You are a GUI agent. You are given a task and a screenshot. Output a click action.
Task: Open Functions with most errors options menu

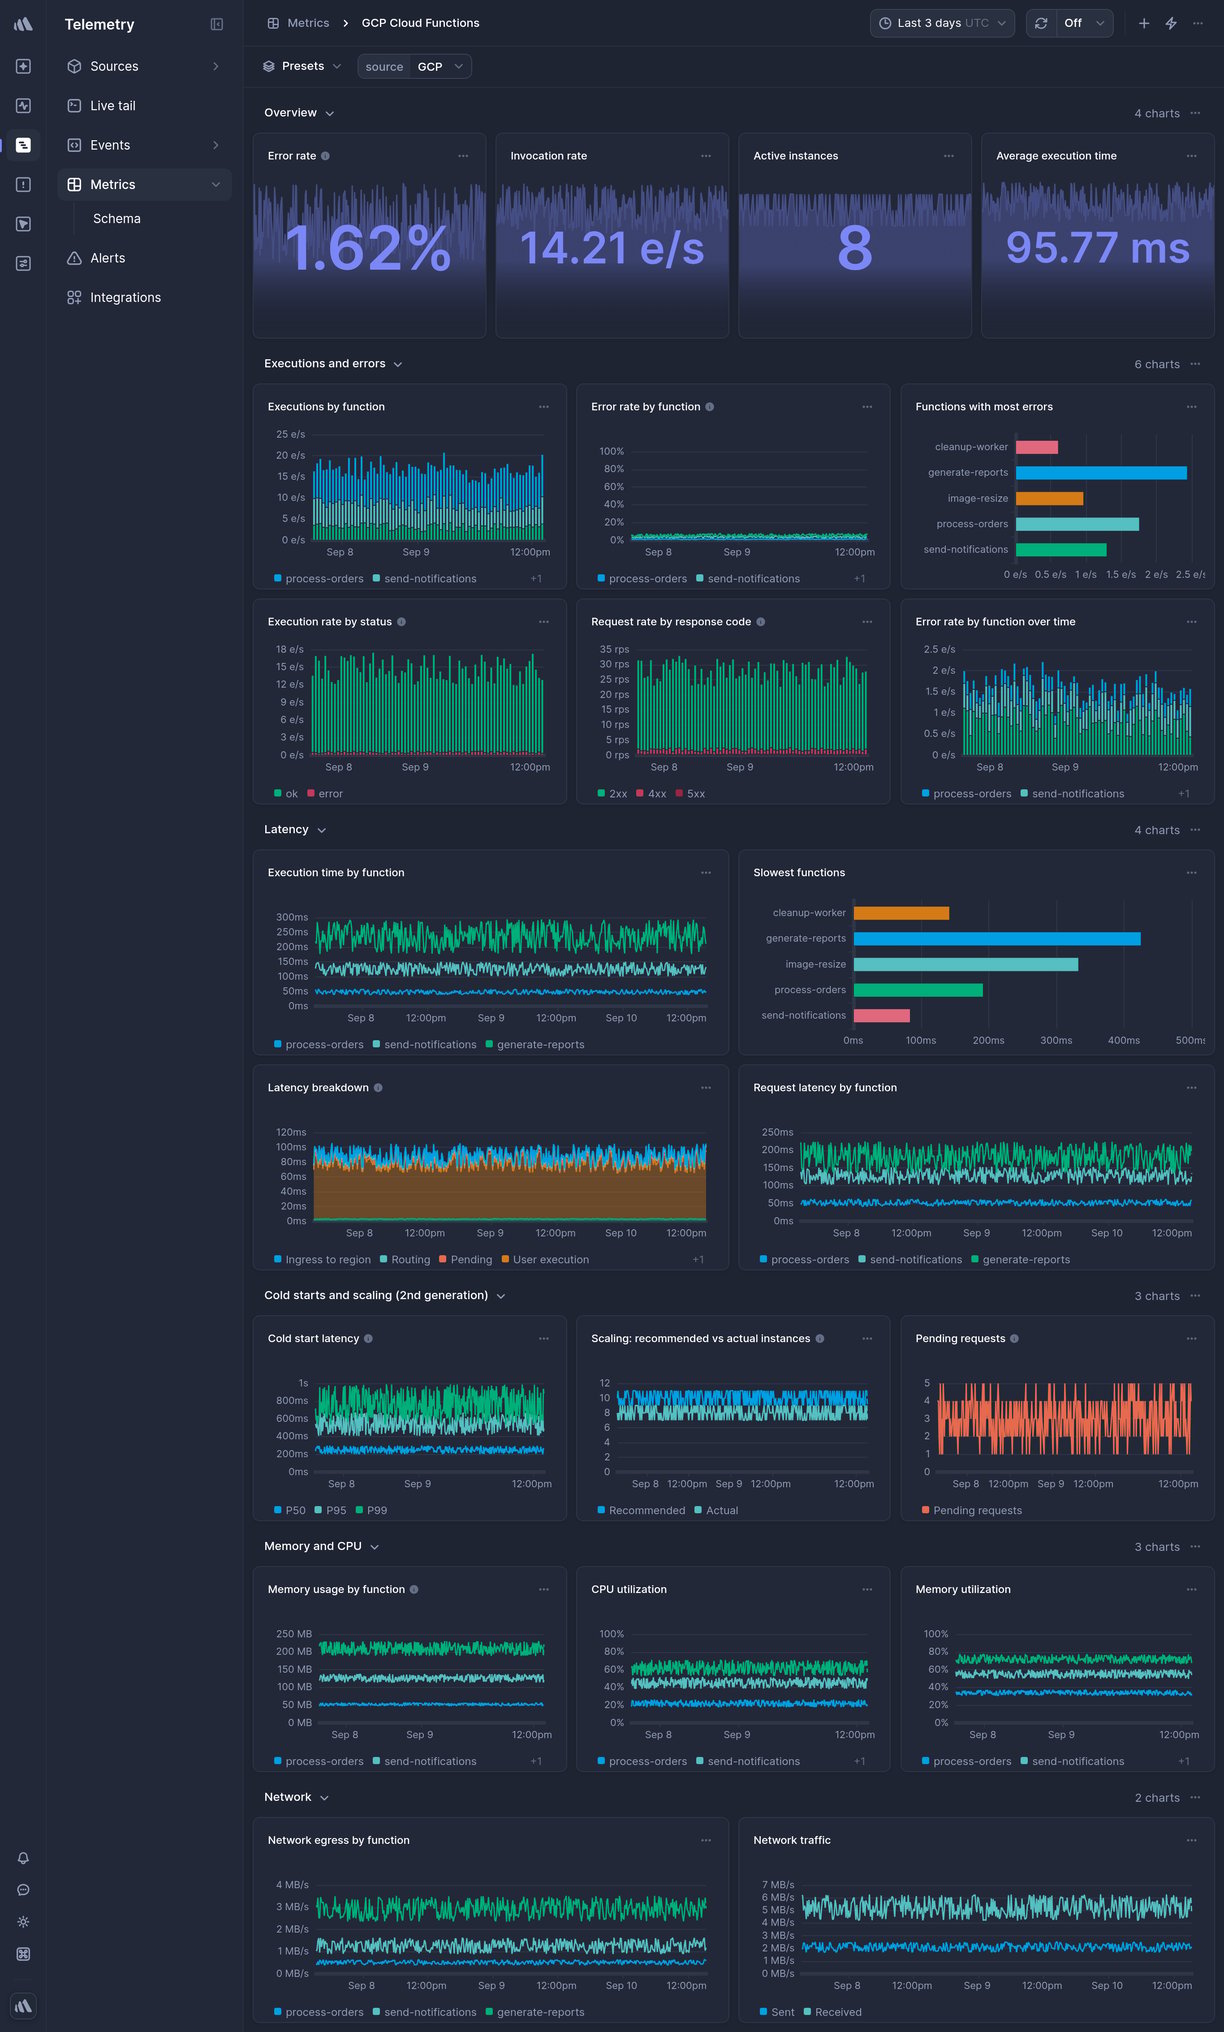(1192, 407)
